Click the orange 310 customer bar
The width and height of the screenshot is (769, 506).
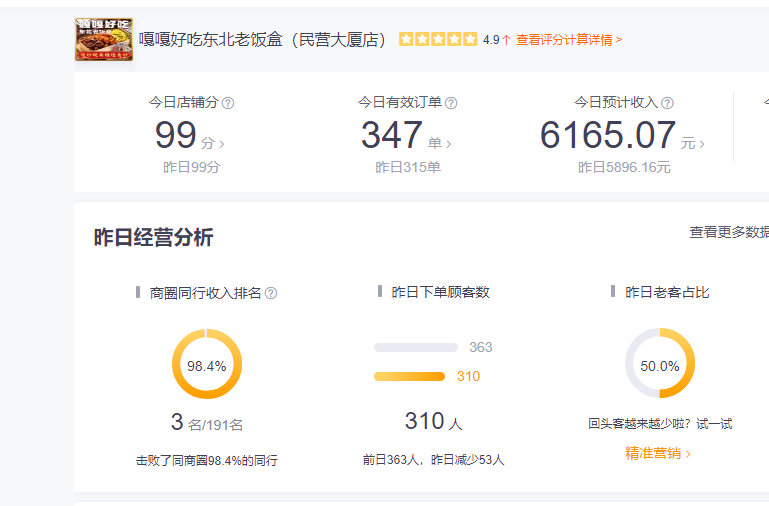(409, 377)
